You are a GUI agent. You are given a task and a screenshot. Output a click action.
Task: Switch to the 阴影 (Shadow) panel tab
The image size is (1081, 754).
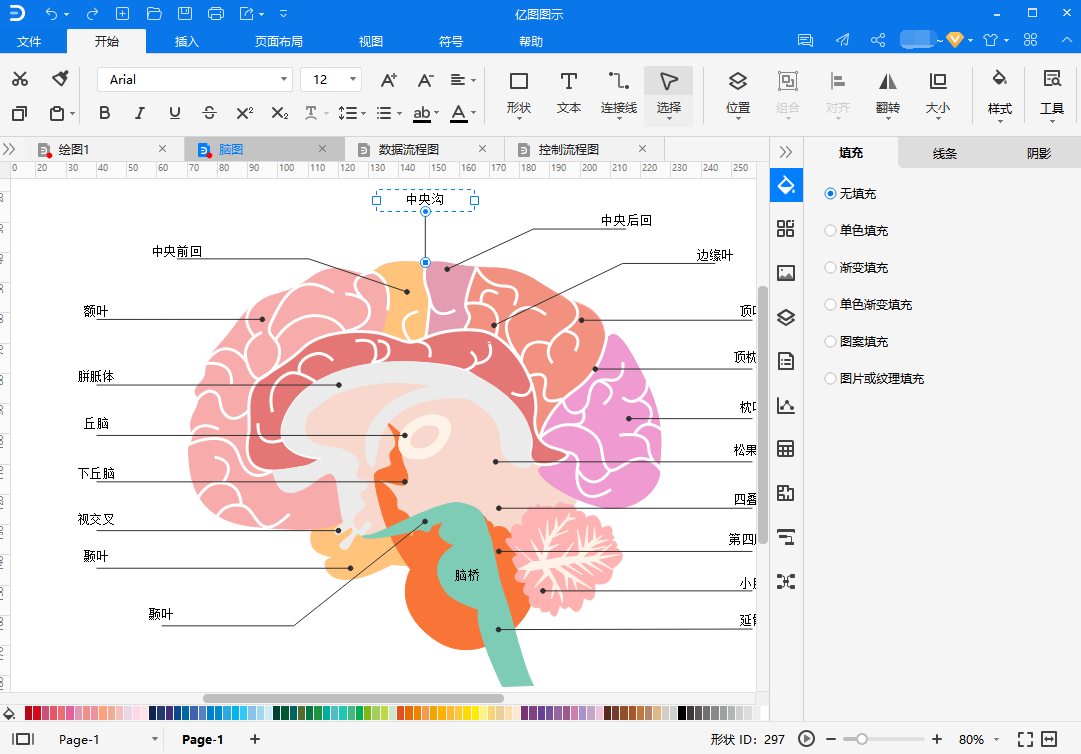[1038, 153]
